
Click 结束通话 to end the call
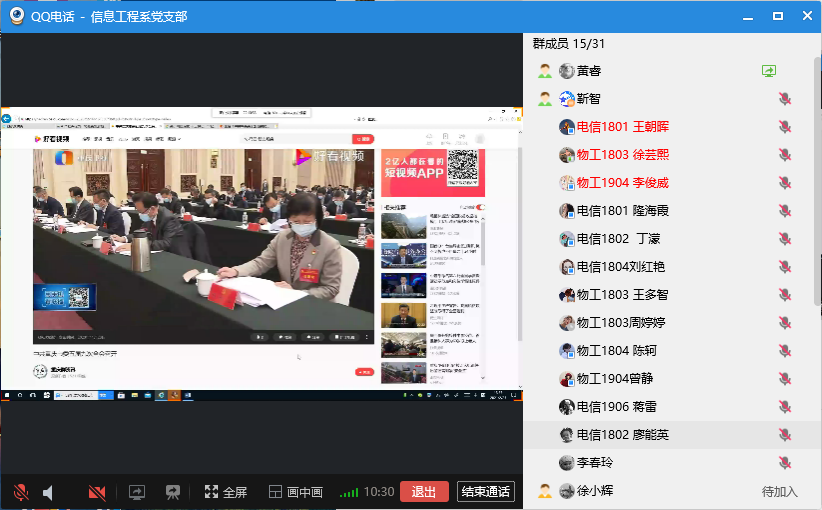tap(485, 492)
